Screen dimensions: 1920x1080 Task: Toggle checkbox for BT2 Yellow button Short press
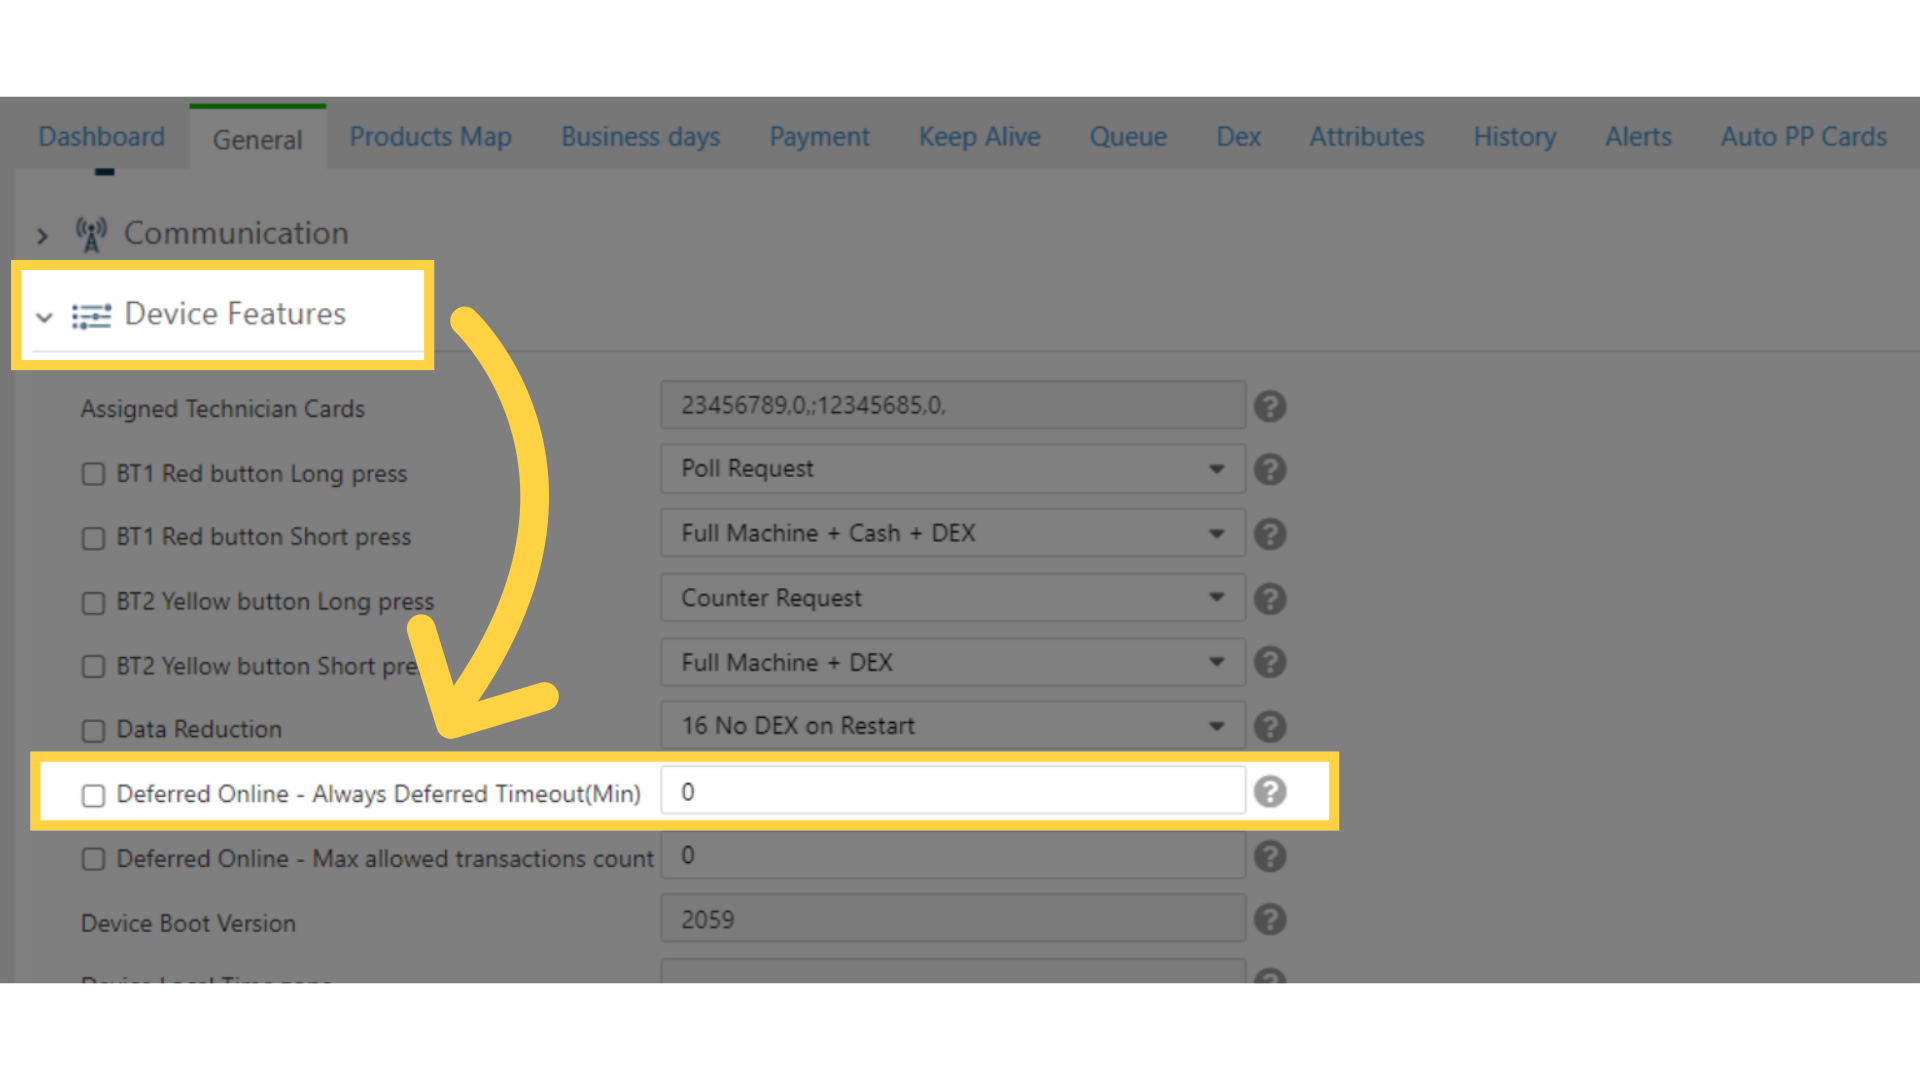(x=92, y=666)
